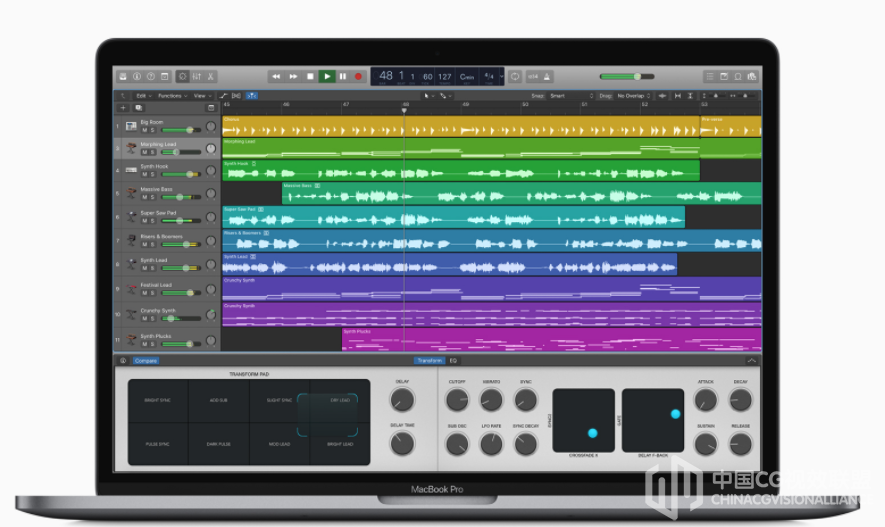Toggle the Smart Controls button
The image size is (885, 527).
[x=182, y=77]
